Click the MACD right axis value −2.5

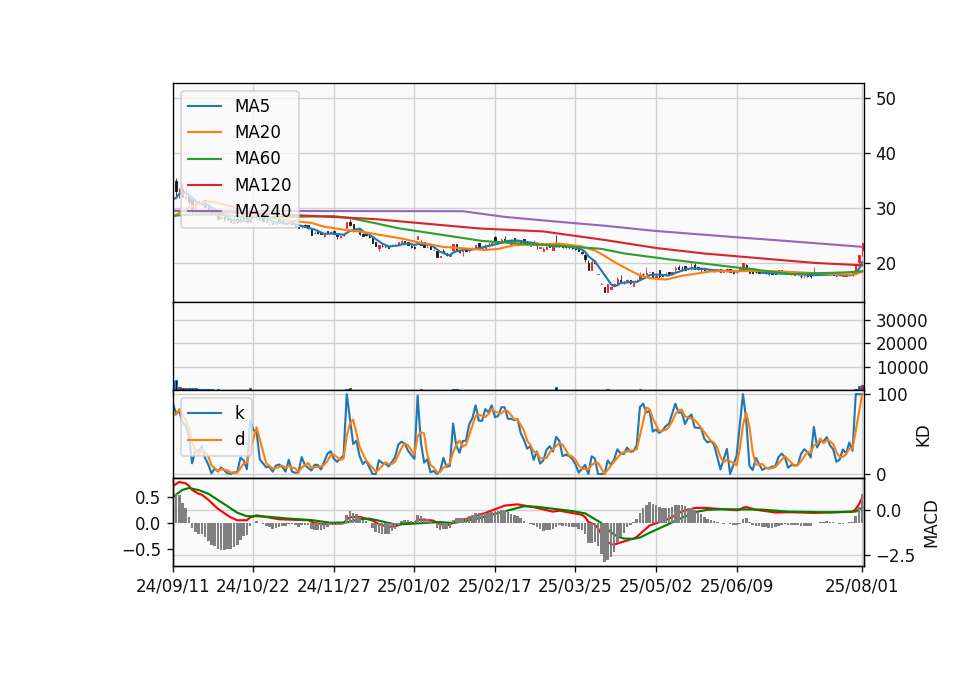[894, 557]
